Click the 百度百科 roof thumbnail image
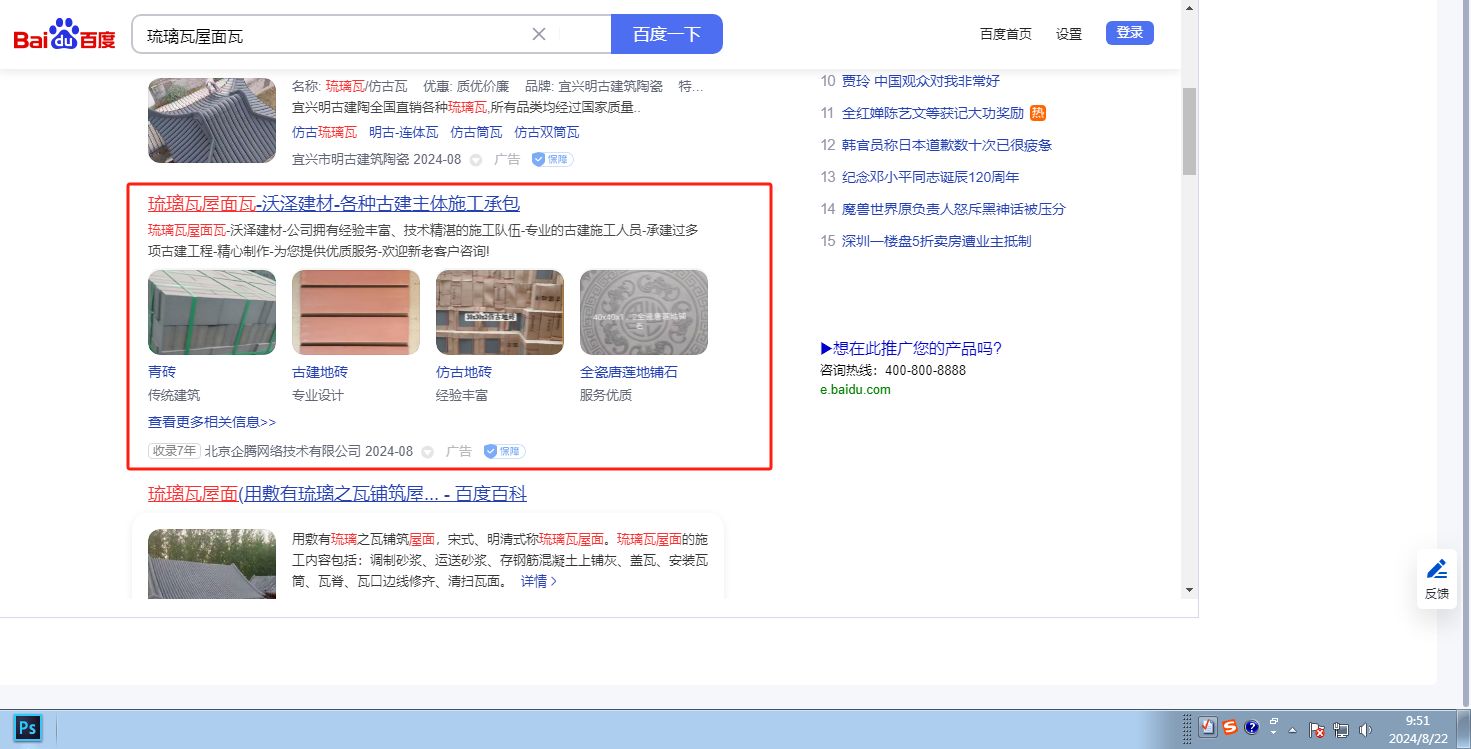This screenshot has width=1471, height=749. (x=212, y=564)
